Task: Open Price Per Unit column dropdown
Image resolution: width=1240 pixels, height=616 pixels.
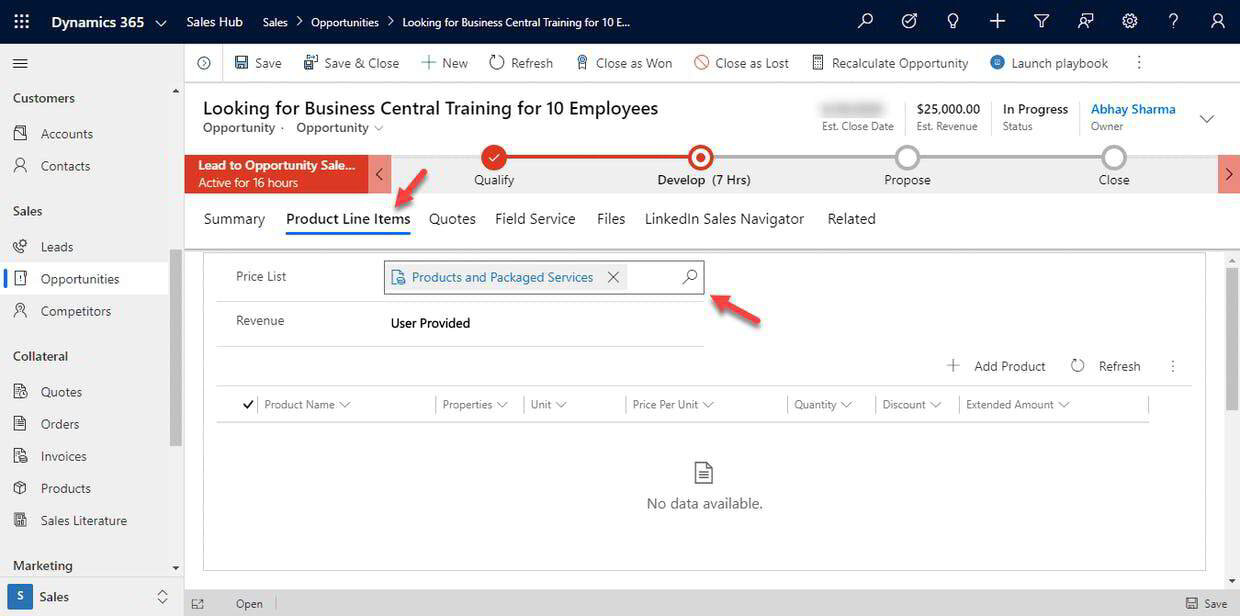Action: click(708, 405)
